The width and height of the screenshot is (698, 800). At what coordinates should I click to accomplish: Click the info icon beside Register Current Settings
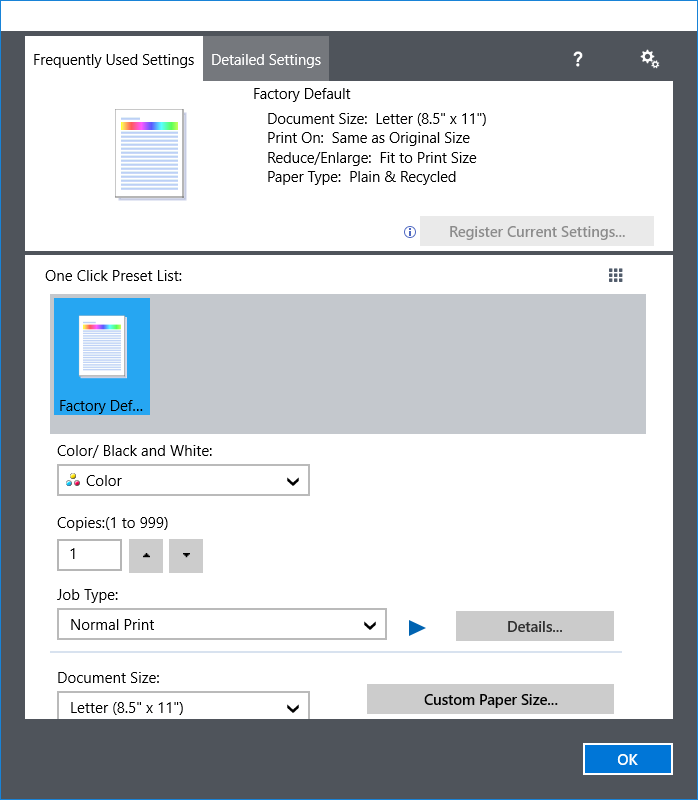point(409,232)
